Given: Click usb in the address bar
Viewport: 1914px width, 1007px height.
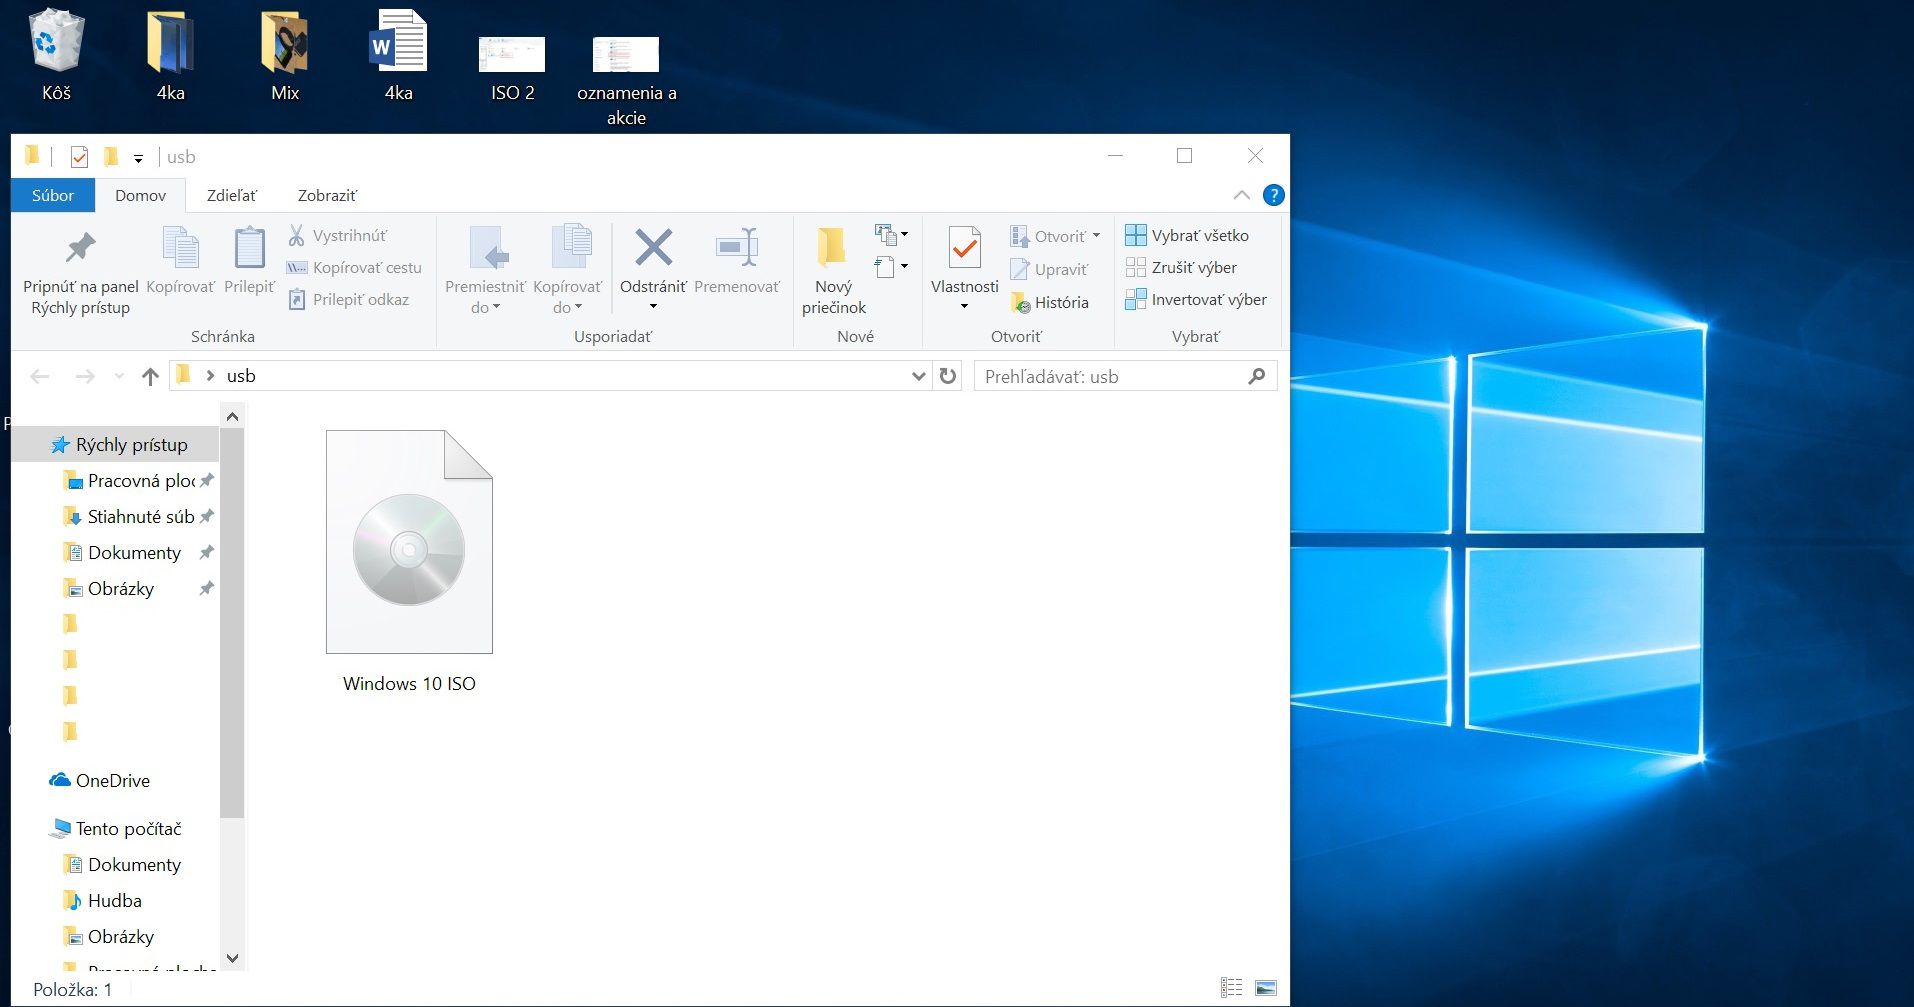Looking at the screenshot, I should click(241, 376).
